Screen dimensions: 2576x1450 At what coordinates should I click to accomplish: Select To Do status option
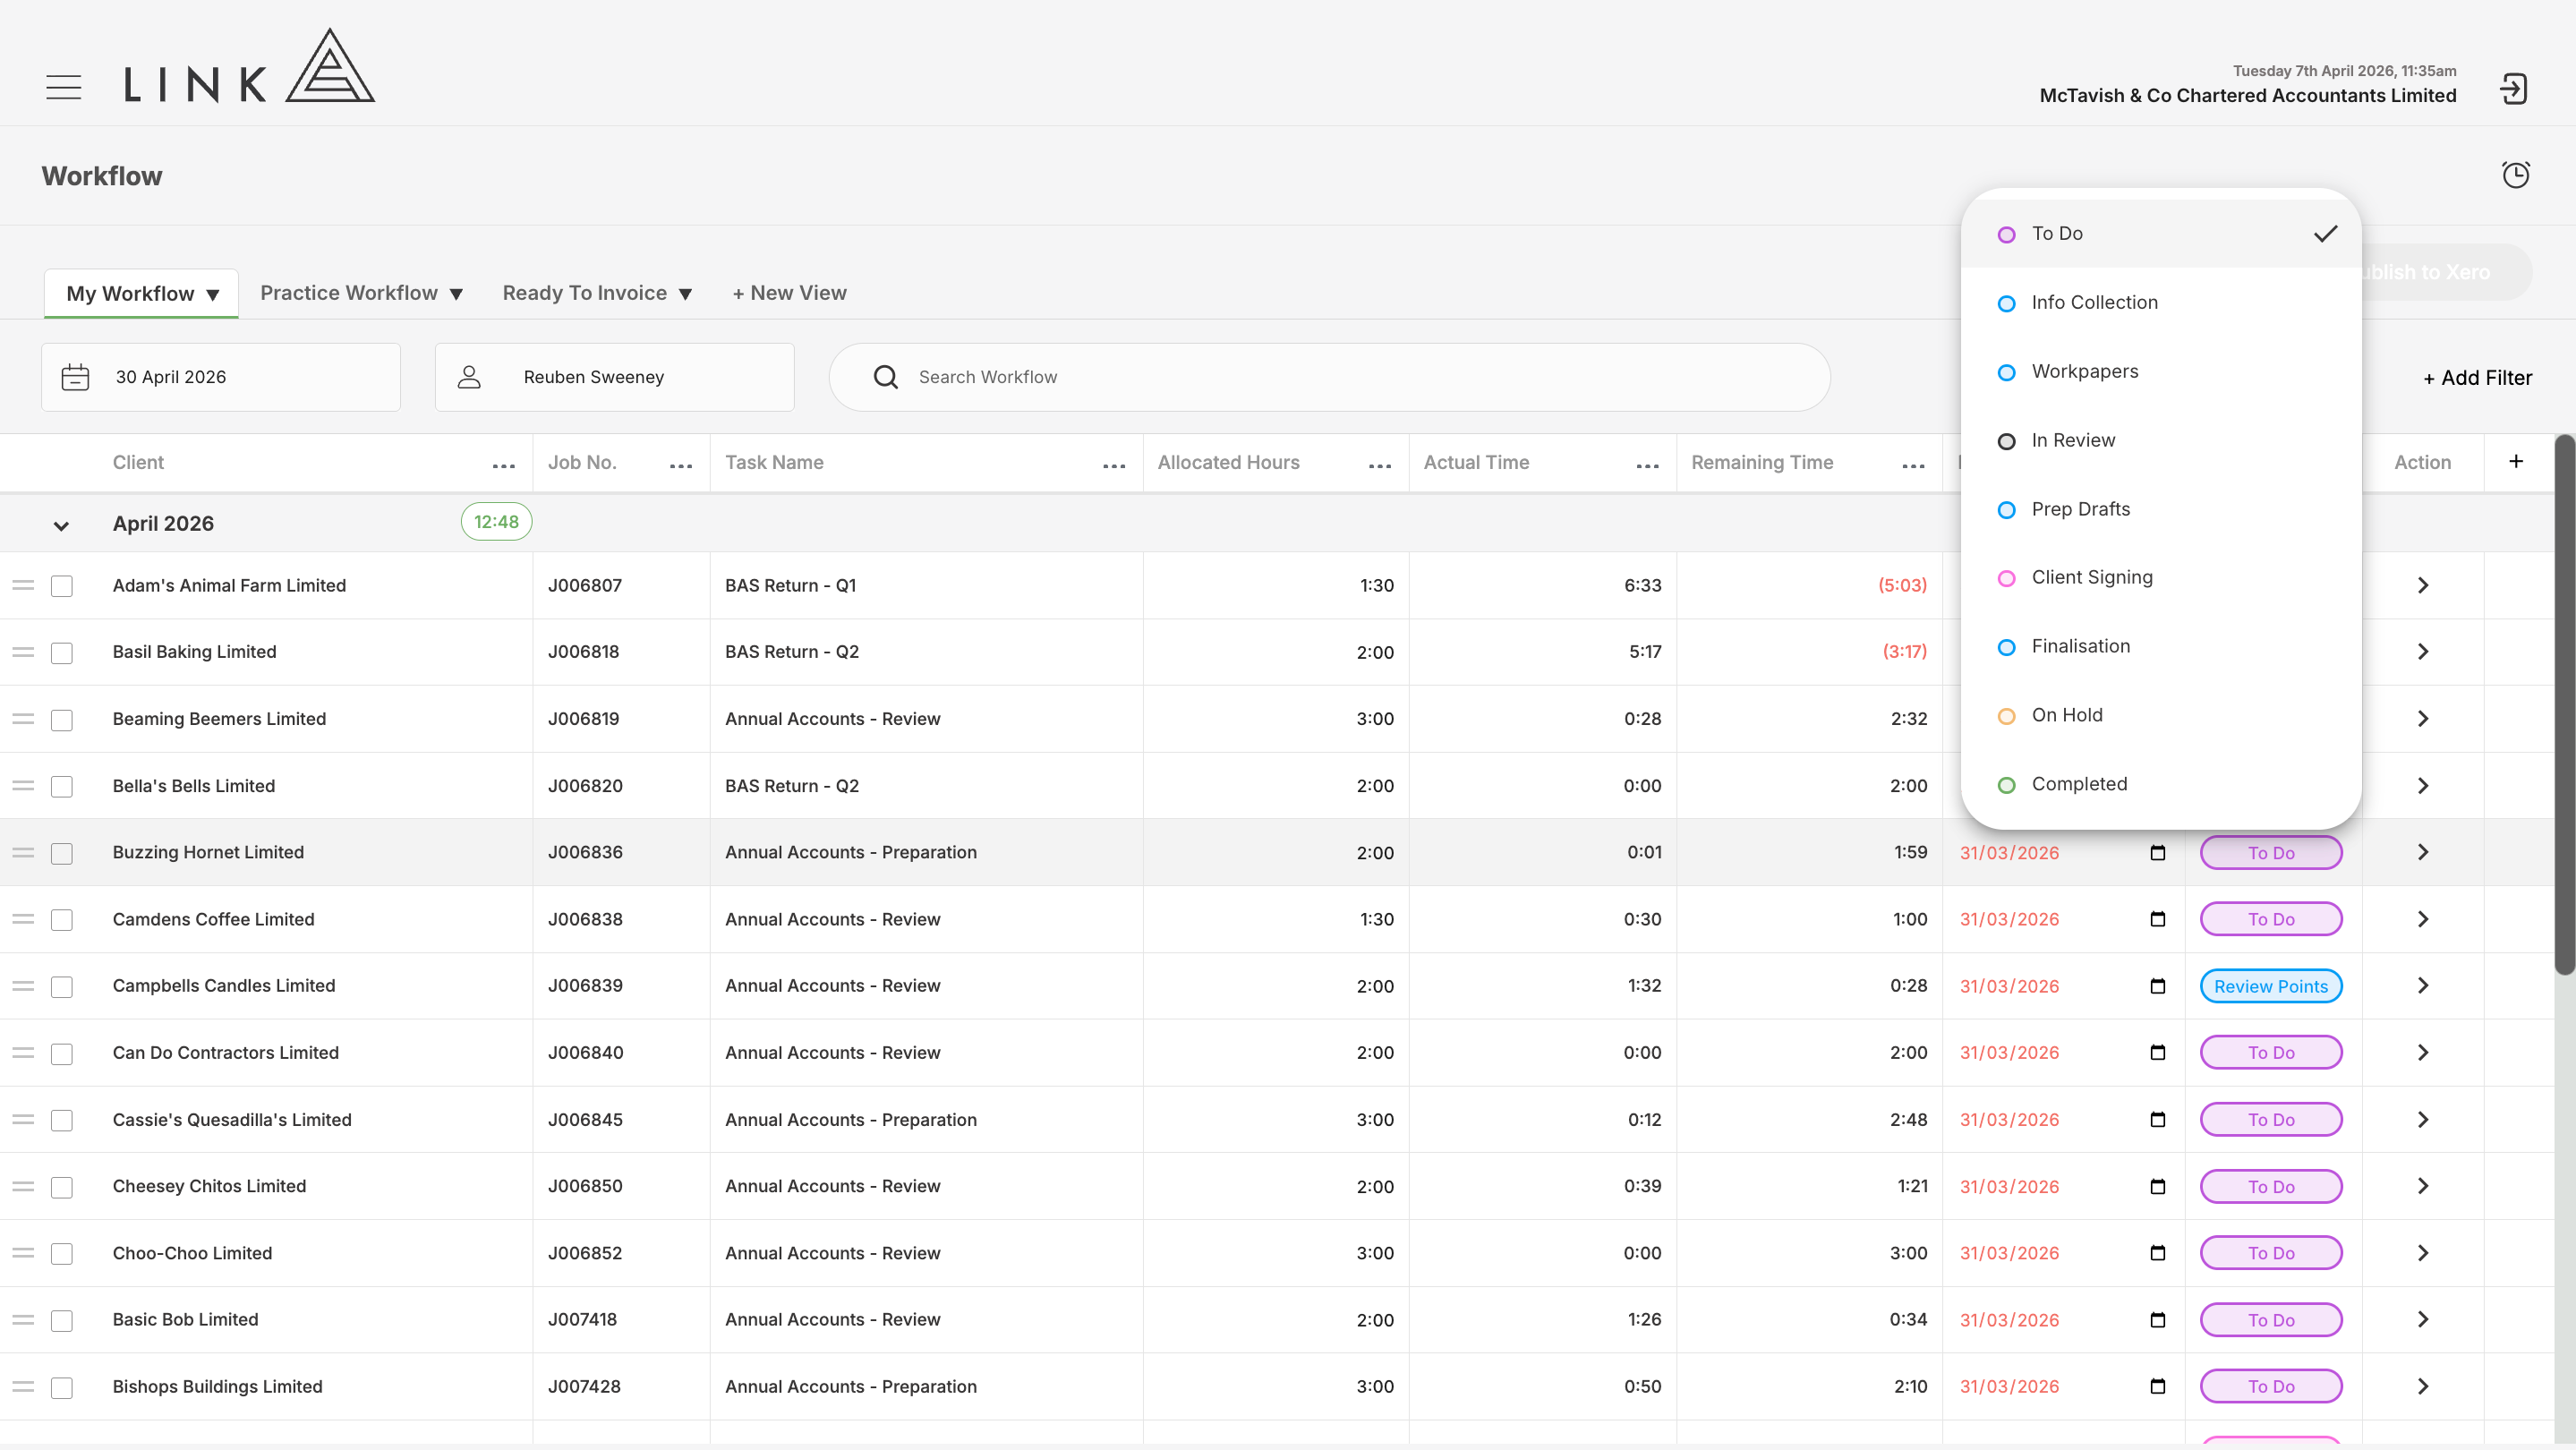click(2161, 233)
